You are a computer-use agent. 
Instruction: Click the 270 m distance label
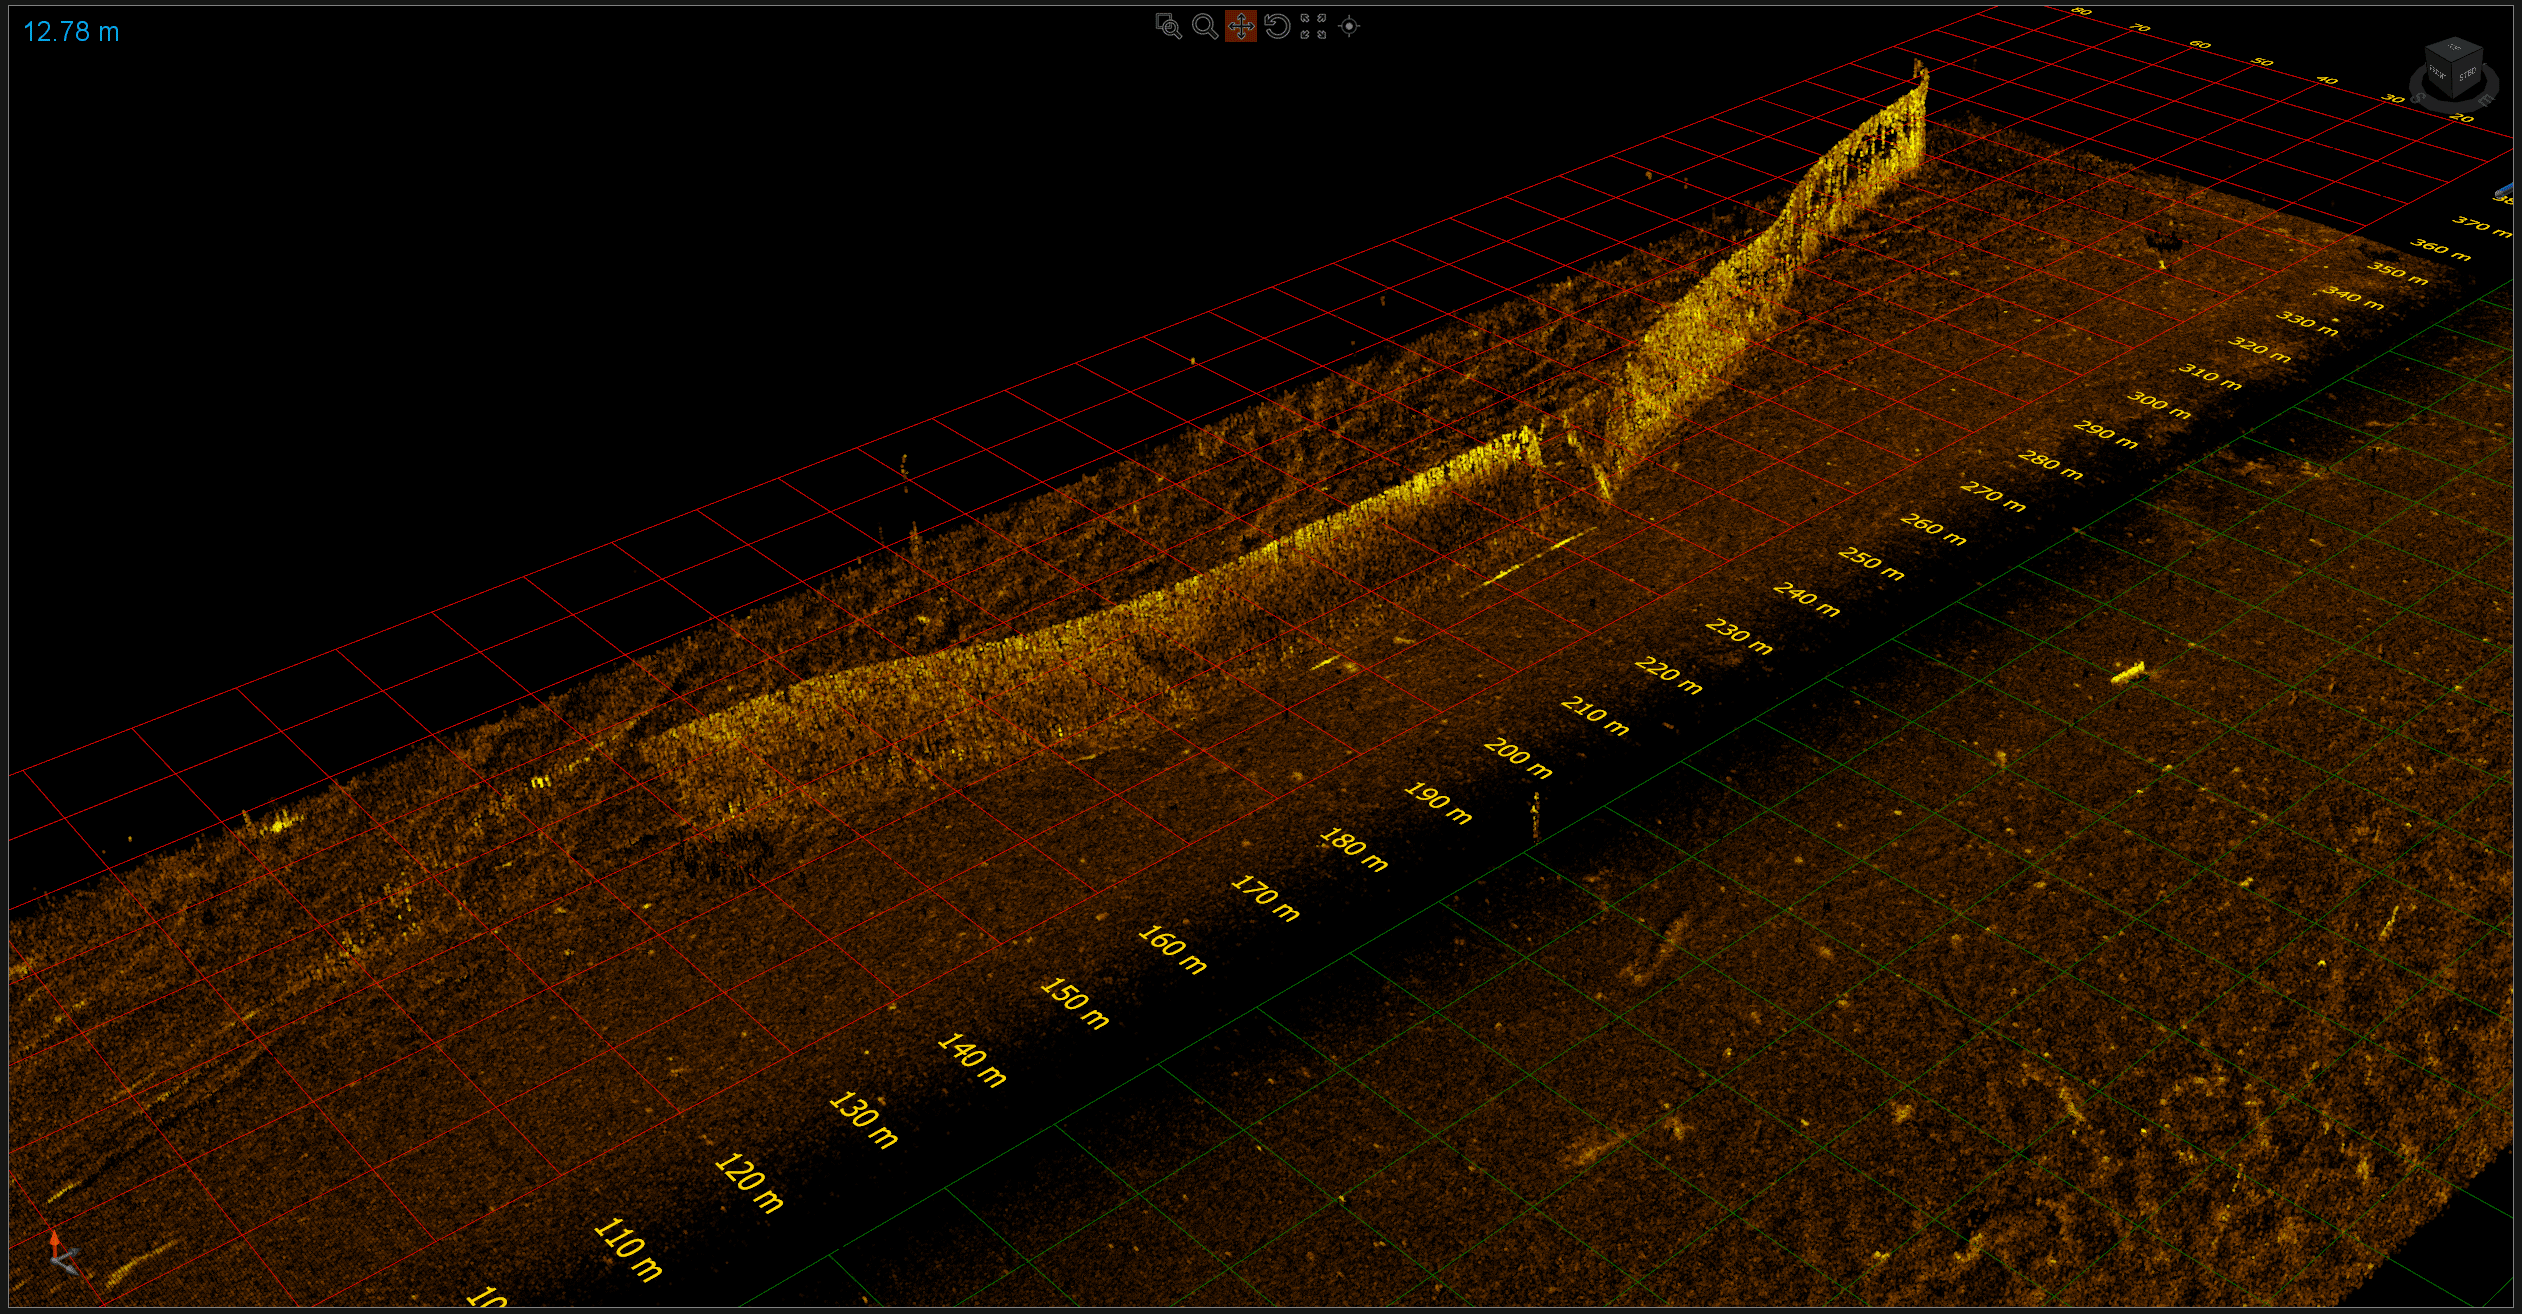coord(1993,496)
